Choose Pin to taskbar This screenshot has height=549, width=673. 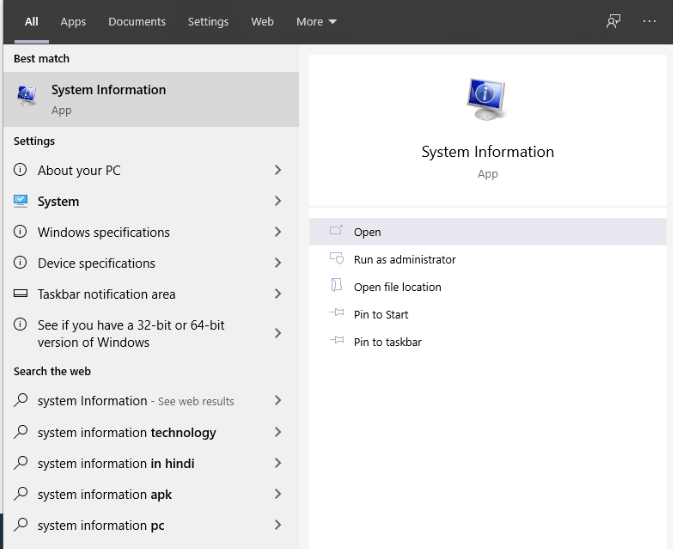pos(387,342)
